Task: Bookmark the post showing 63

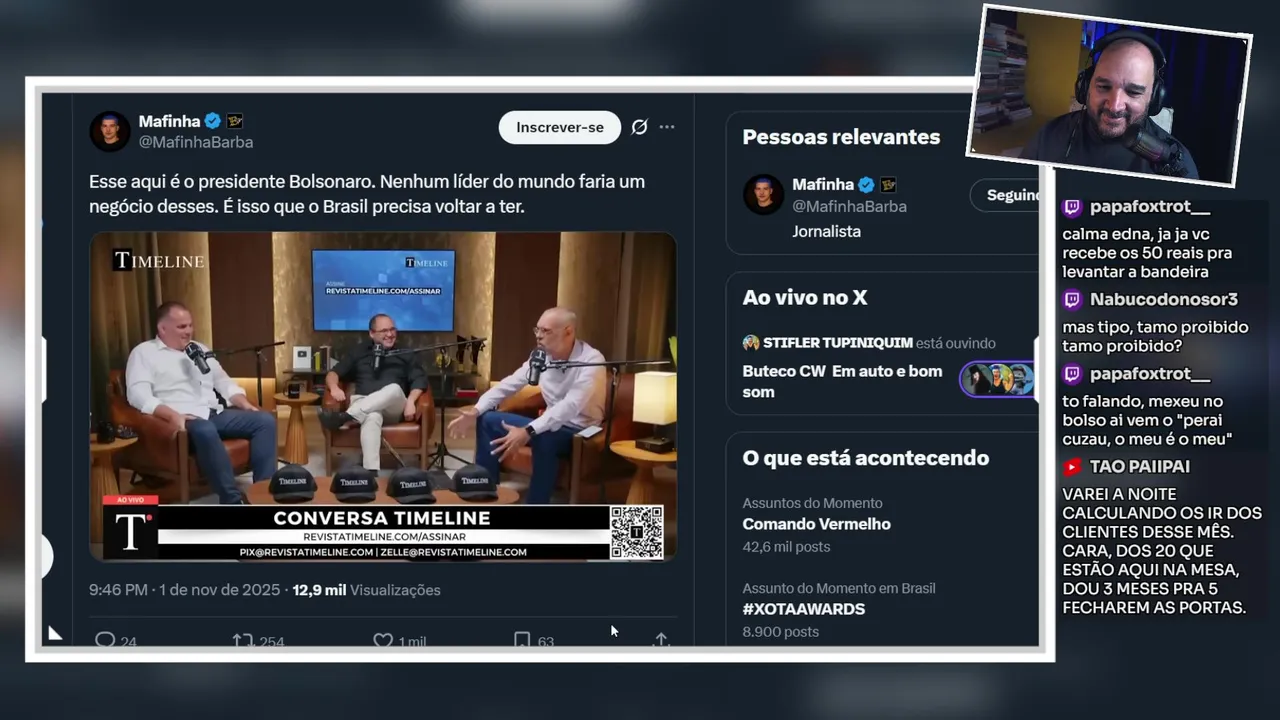Action: tap(522, 640)
